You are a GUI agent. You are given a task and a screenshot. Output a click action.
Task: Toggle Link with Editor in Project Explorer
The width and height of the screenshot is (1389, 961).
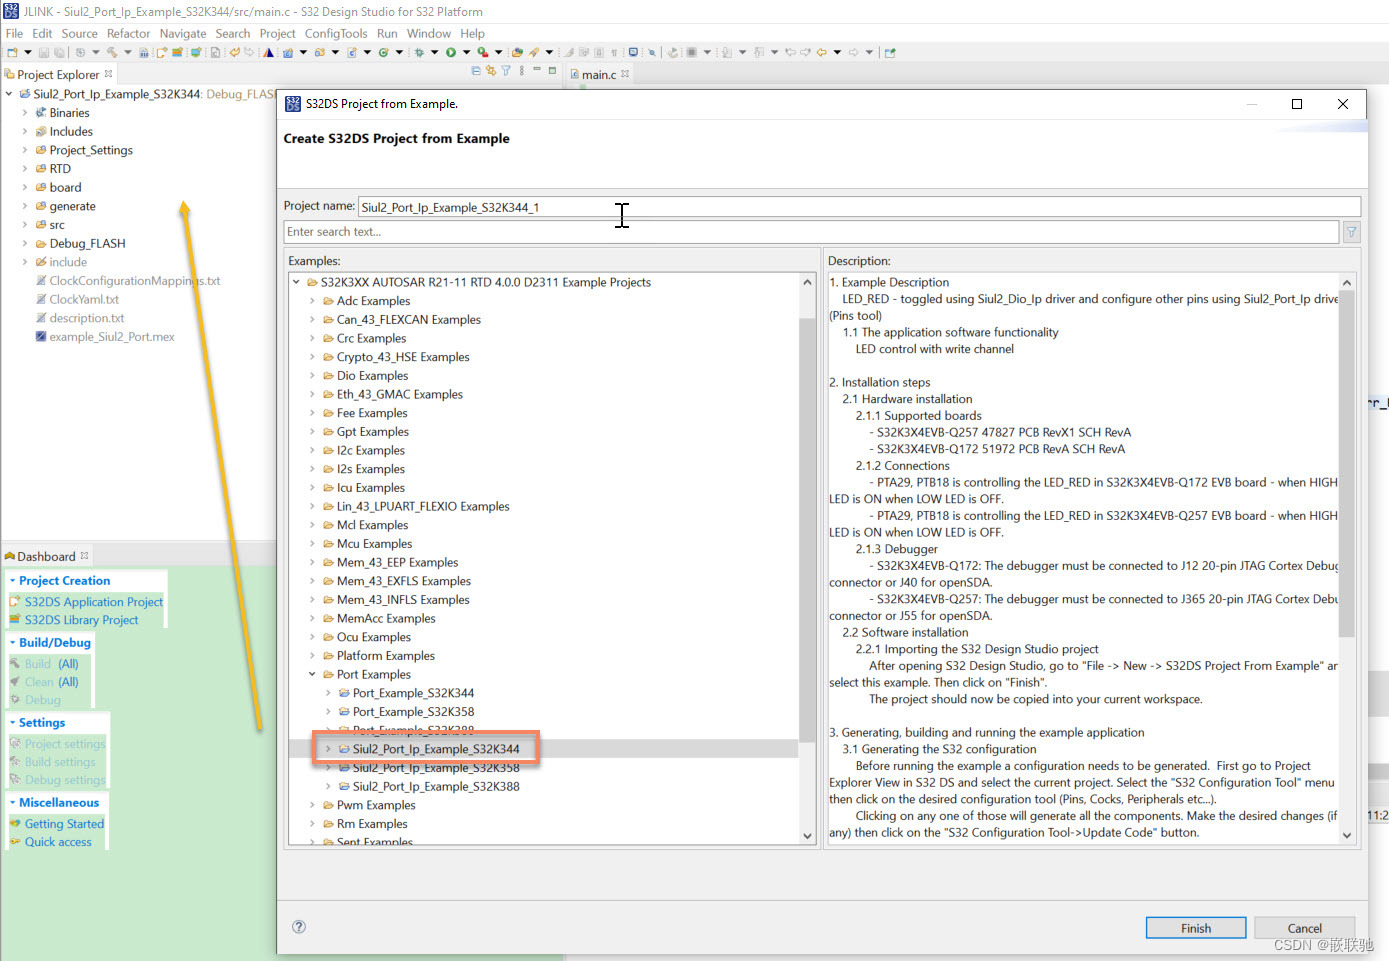coord(491,71)
